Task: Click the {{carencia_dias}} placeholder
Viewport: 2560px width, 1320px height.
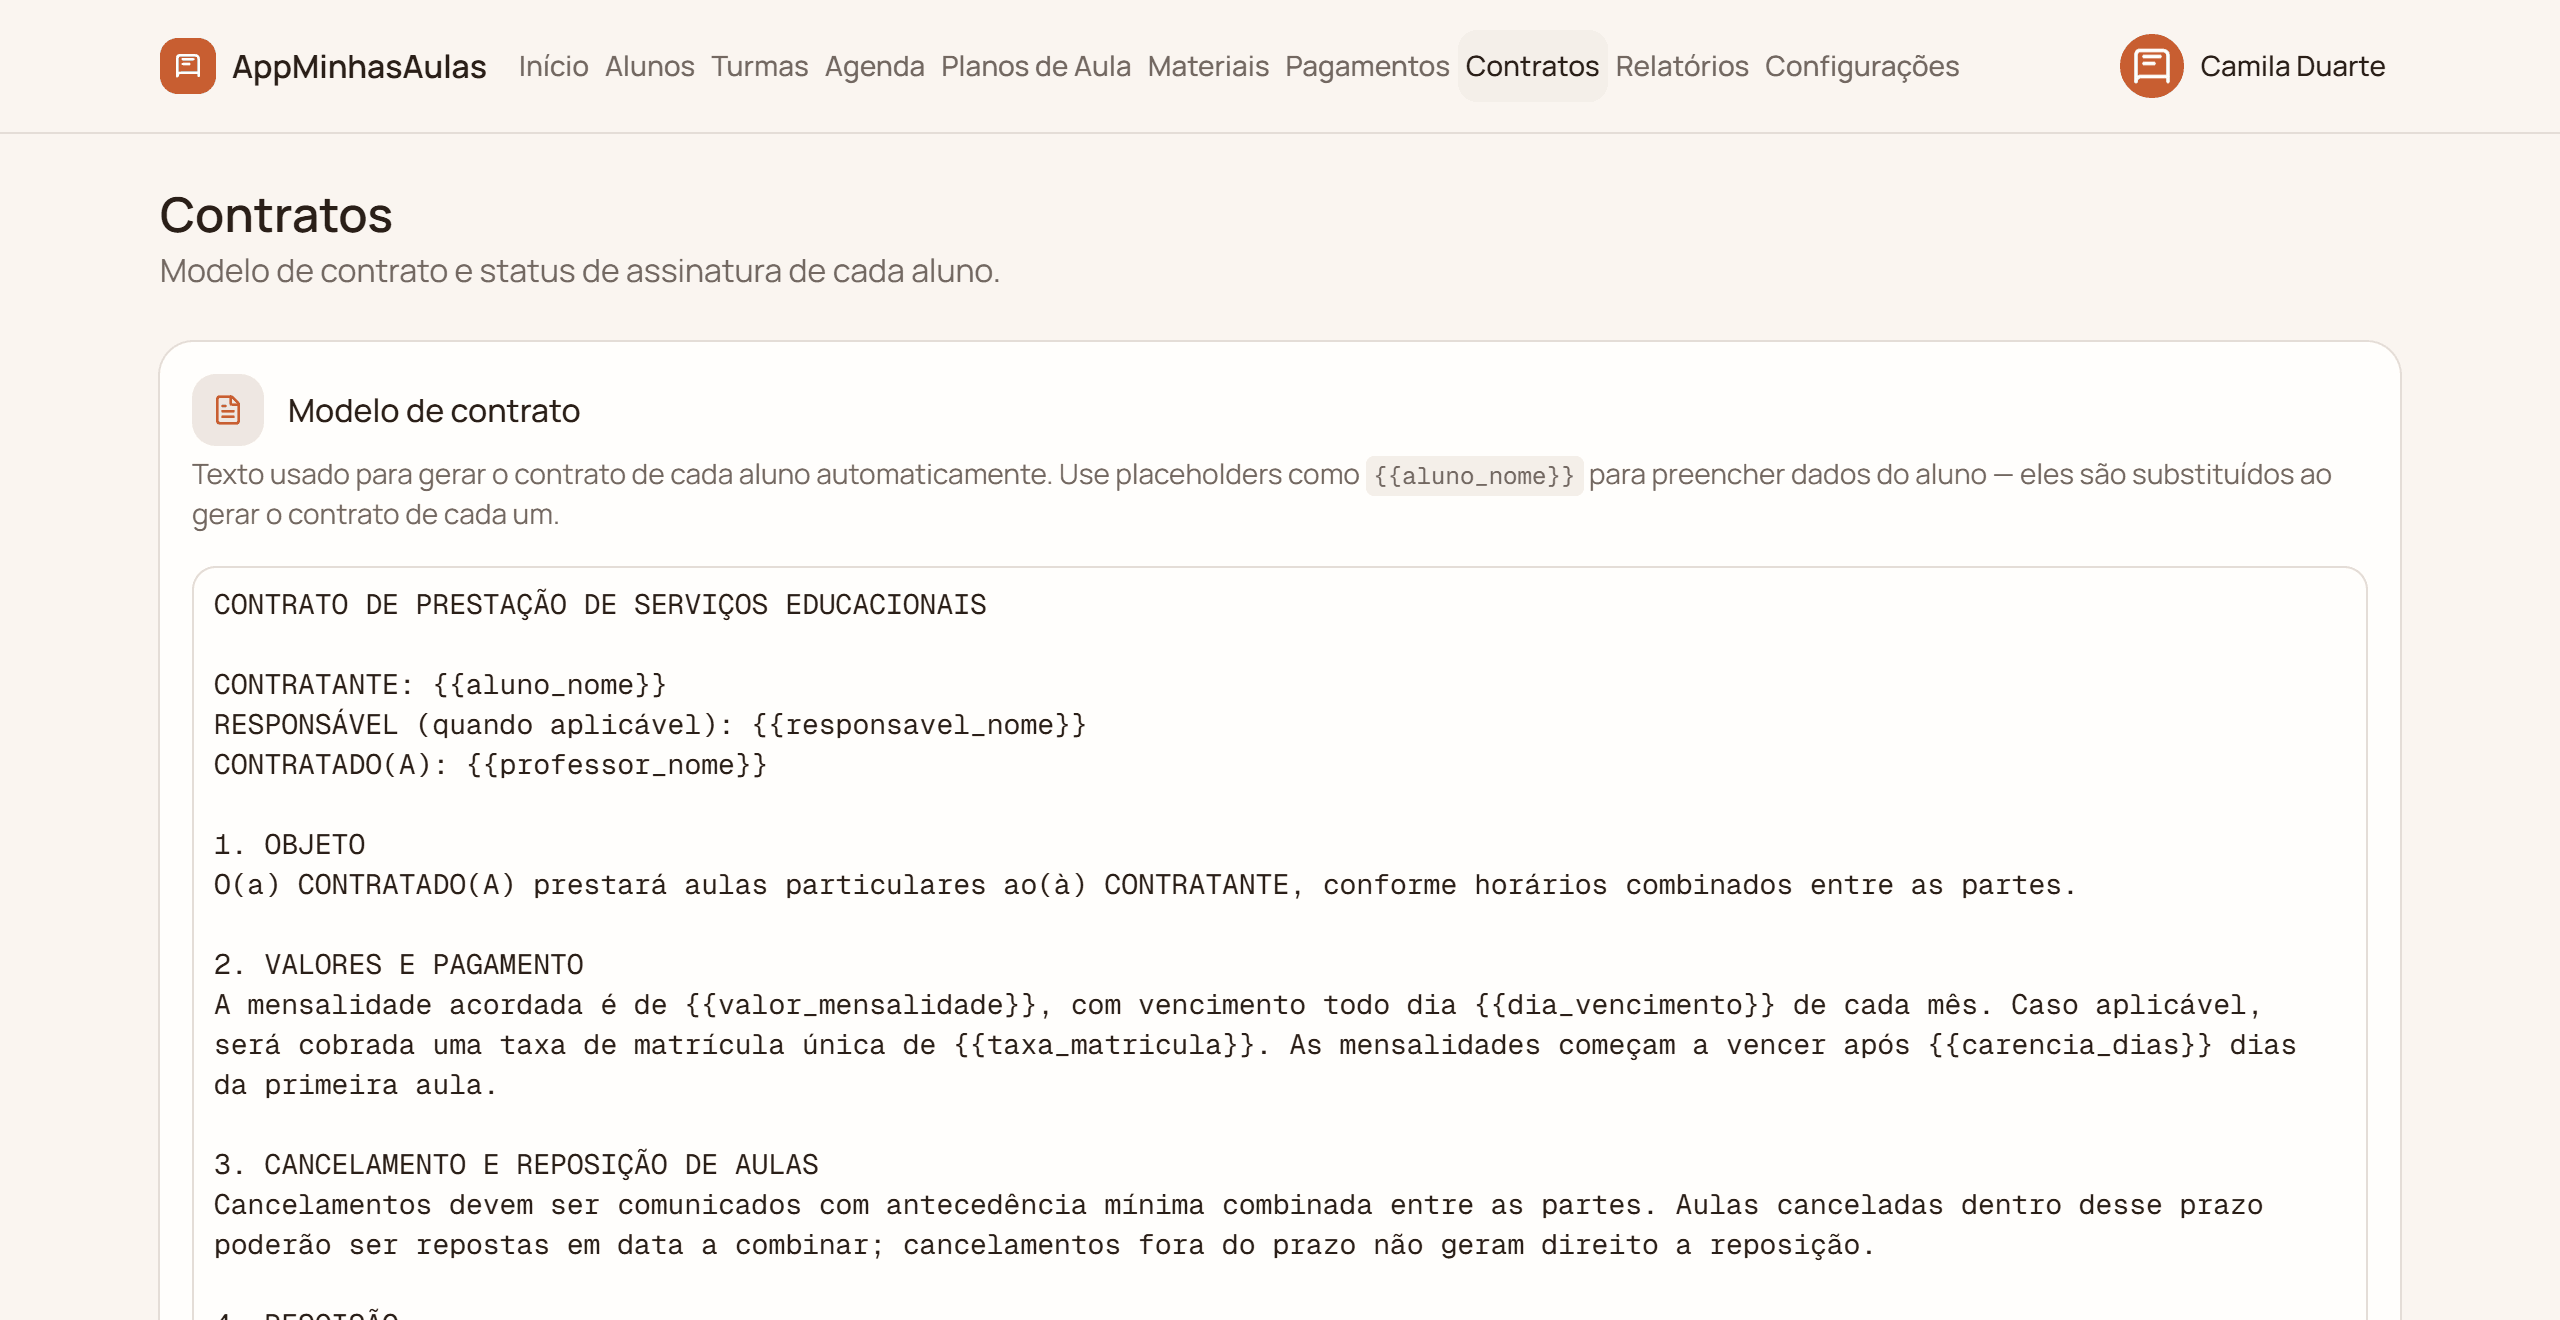Action: coord(2070,1045)
